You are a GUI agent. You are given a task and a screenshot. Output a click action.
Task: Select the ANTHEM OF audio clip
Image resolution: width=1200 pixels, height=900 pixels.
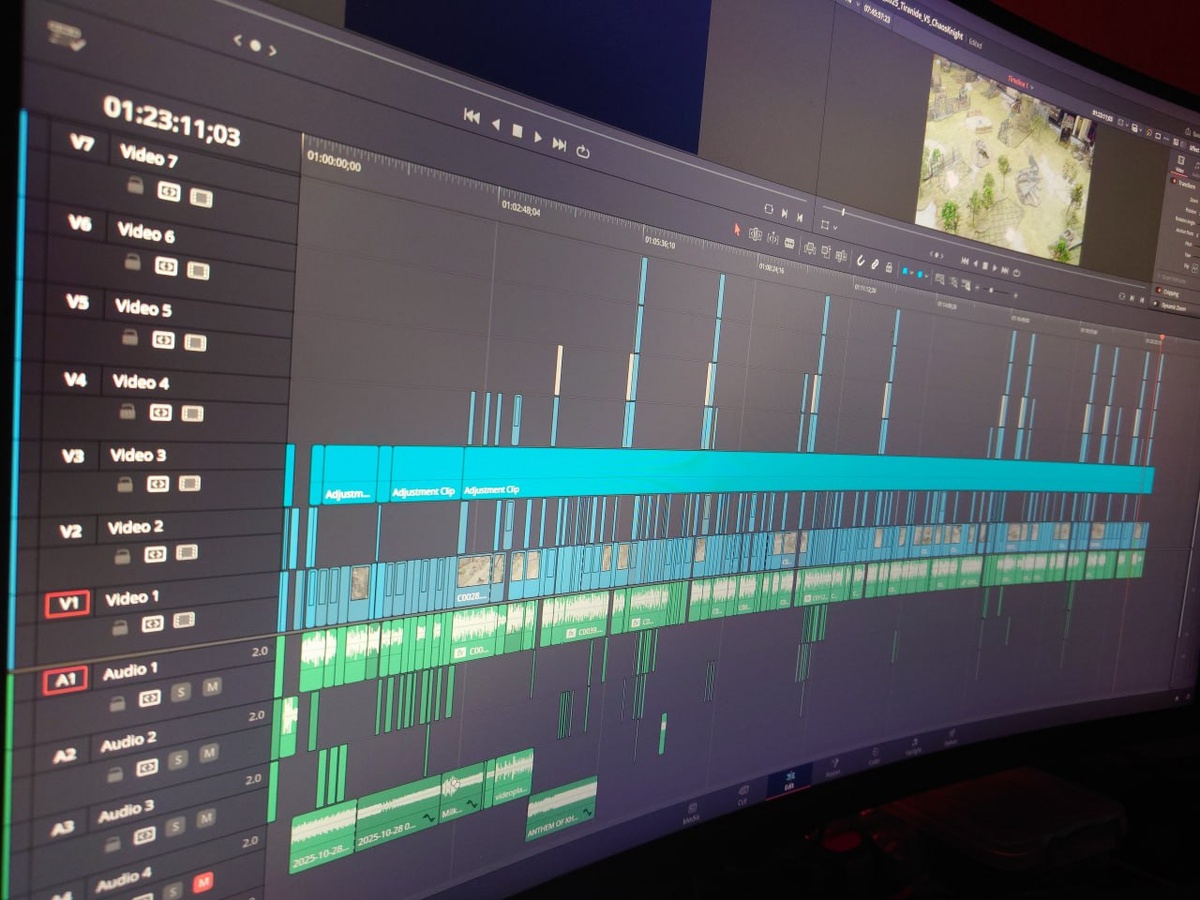561,807
